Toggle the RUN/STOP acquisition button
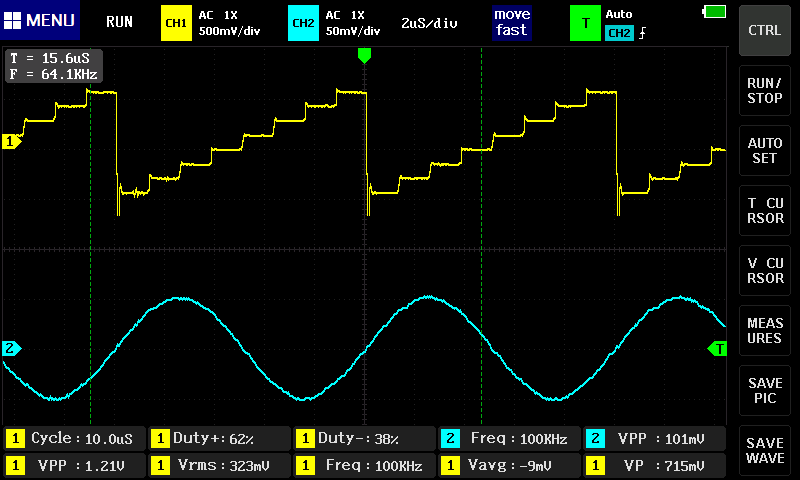This screenshot has height=480, width=800. coord(765,91)
